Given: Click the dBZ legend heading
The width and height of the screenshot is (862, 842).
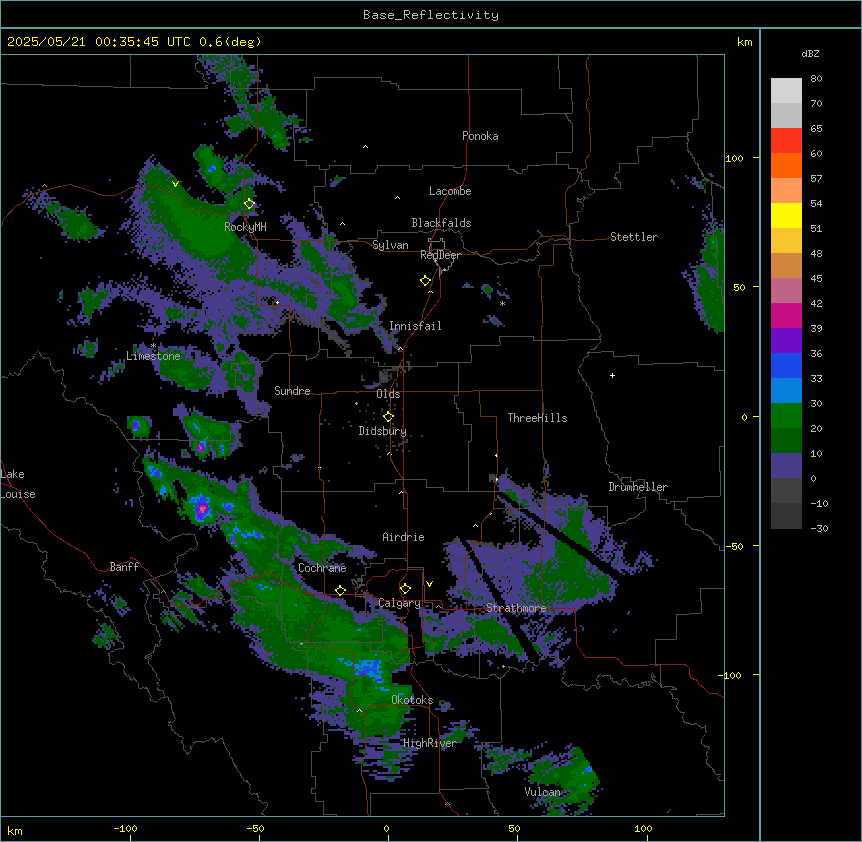Looking at the screenshot, I should (810, 53).
